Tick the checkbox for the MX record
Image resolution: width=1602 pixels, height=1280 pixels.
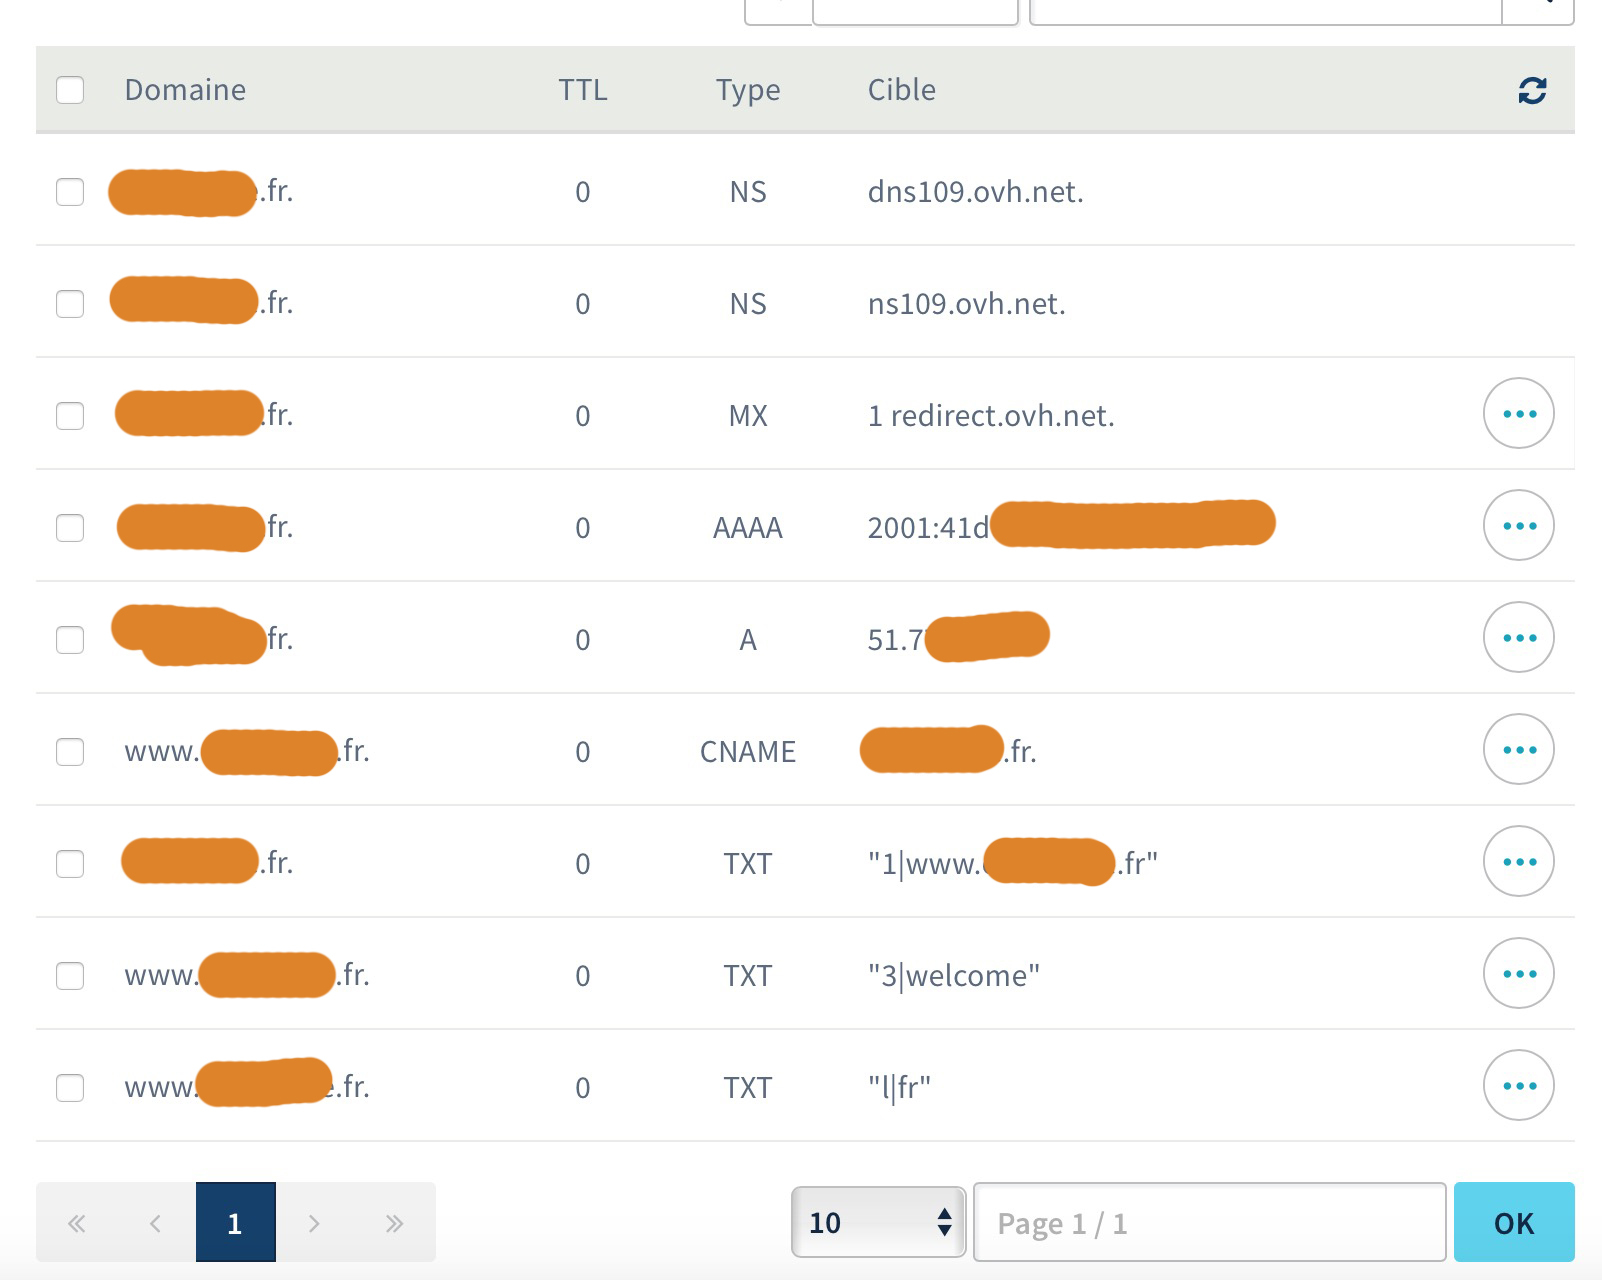(x=70, y=416)
